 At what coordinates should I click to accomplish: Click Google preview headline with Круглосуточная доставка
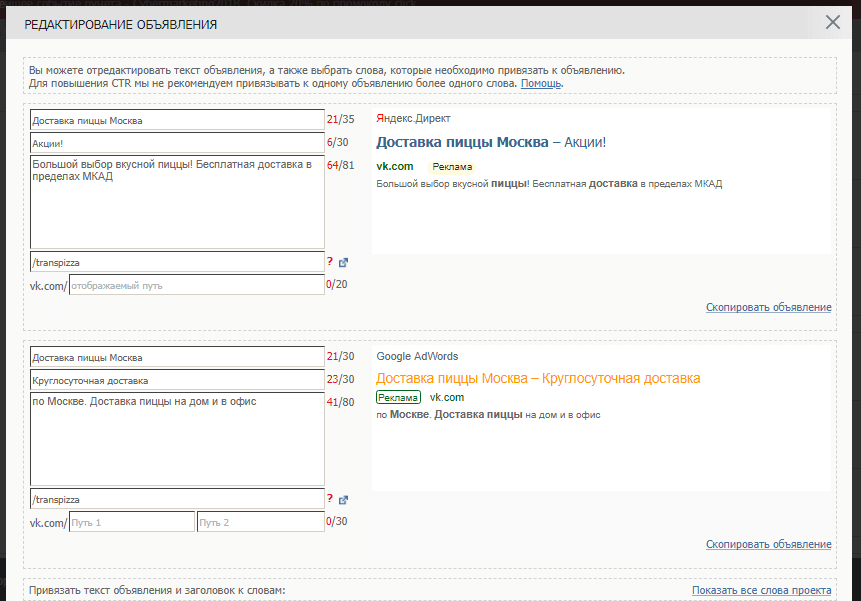pos(537,379)
